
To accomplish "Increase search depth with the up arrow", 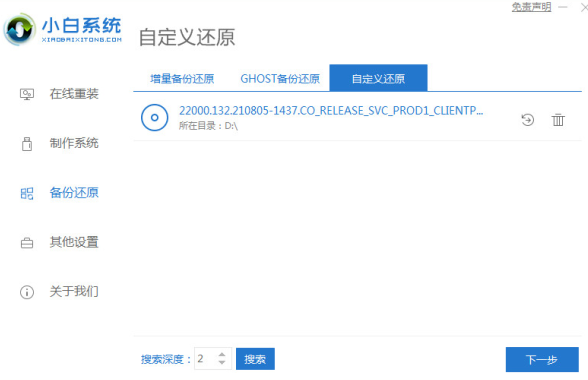I will coord(222,354).
